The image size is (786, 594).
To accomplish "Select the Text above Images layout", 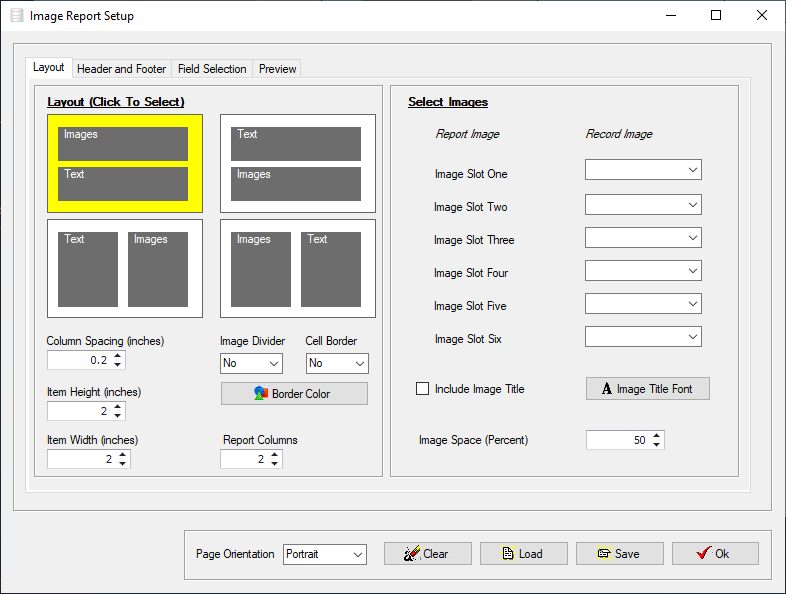I will click(x=298, y=163).
